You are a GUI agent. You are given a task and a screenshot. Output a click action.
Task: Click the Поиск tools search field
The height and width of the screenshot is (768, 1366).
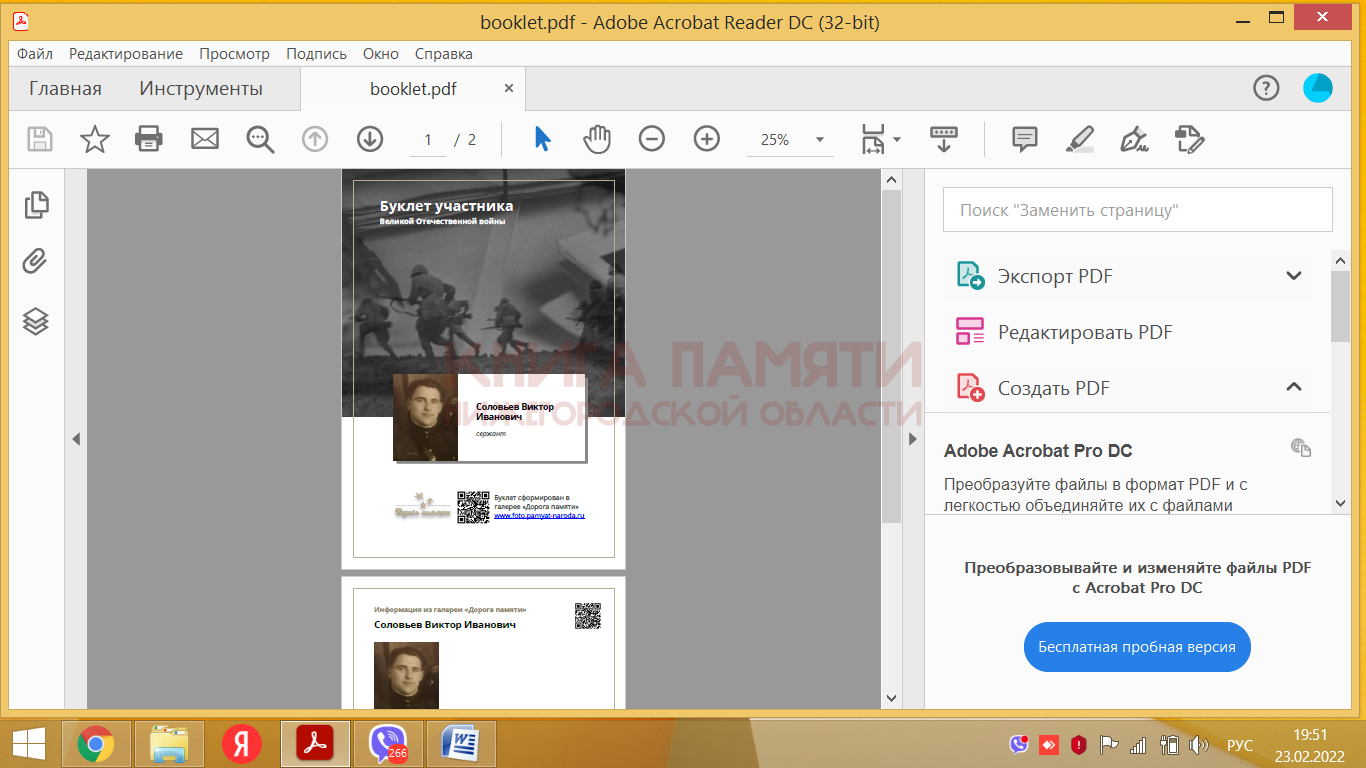pyautogui.click(x=1138, y=210)
